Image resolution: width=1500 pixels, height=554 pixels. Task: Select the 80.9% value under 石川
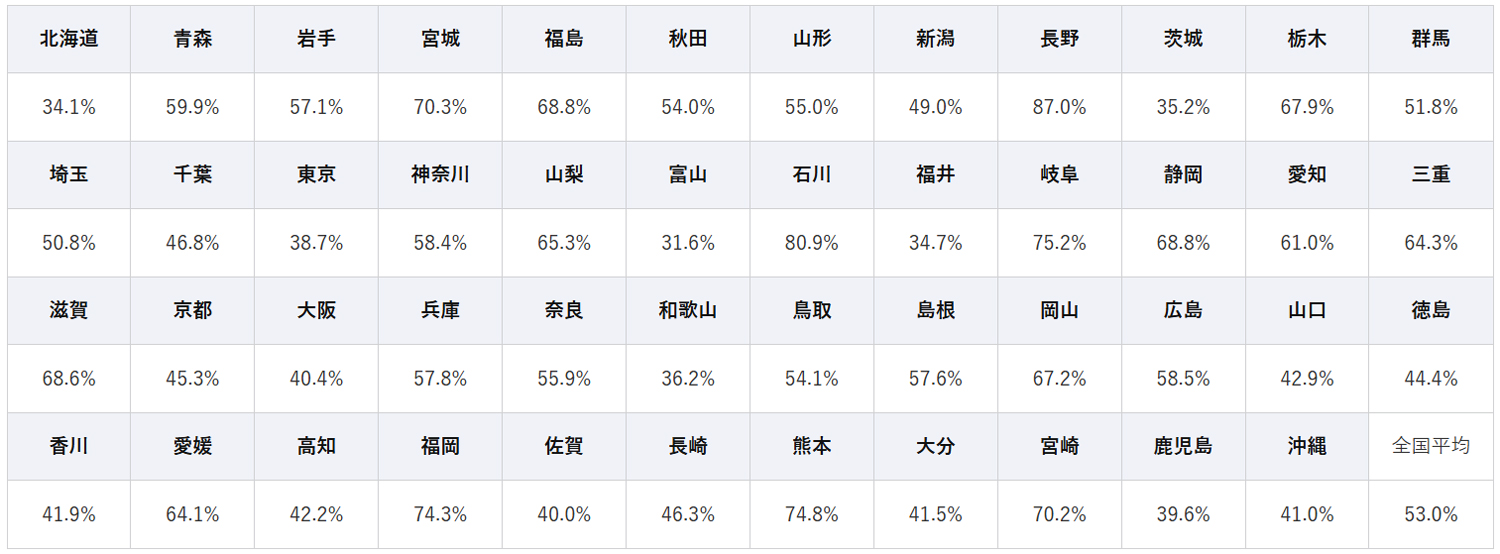click(812, 243)
